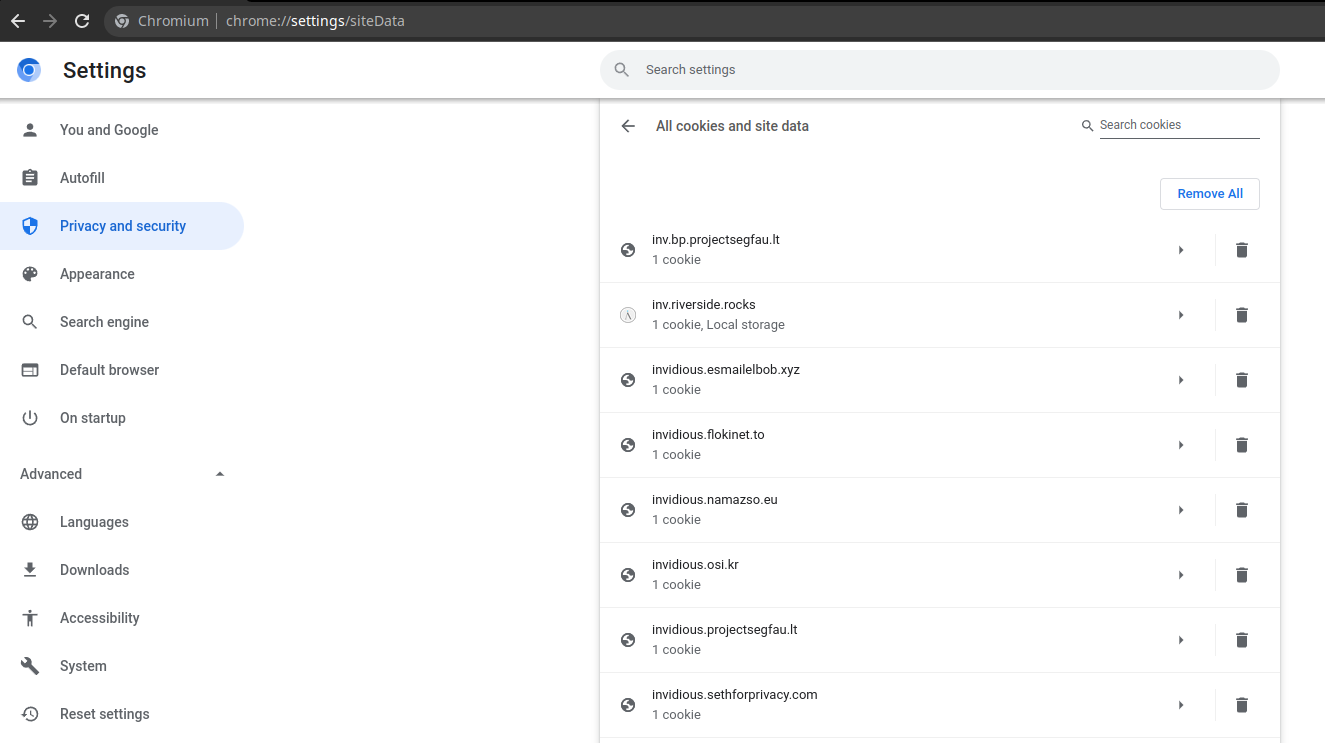Delete invidious.osi.kr cookie

[1242, 575]
